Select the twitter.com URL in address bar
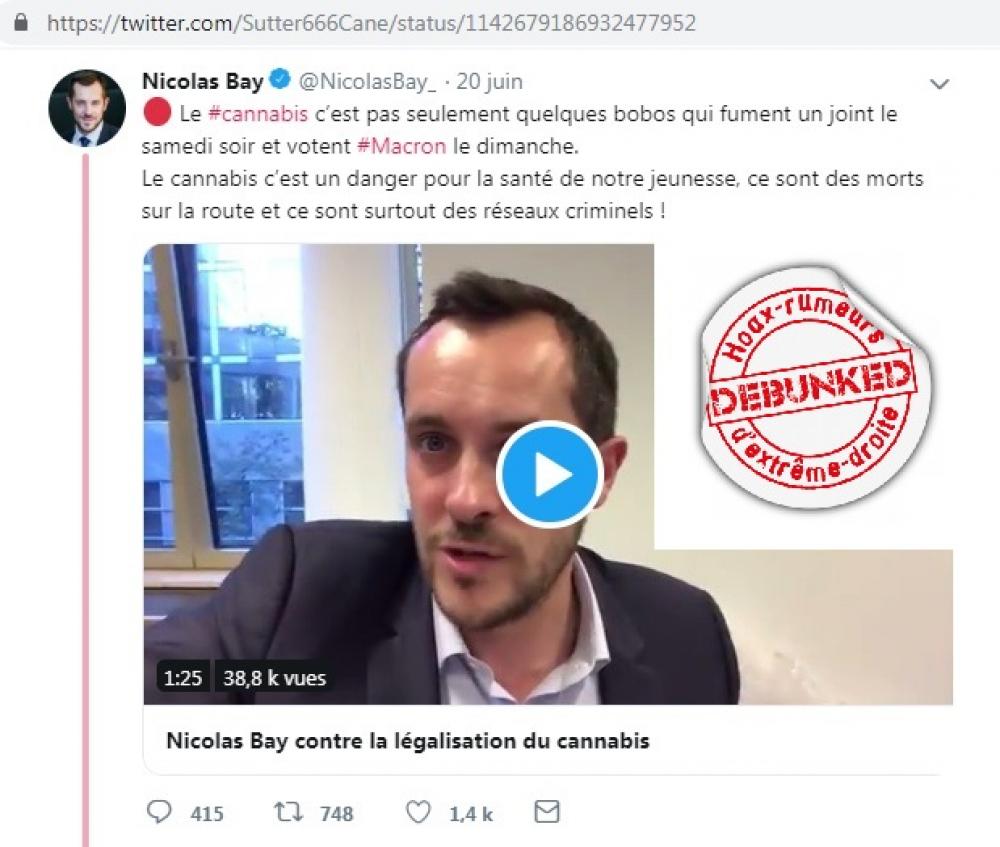1000x847 pixels. click(x=372, y=23)
